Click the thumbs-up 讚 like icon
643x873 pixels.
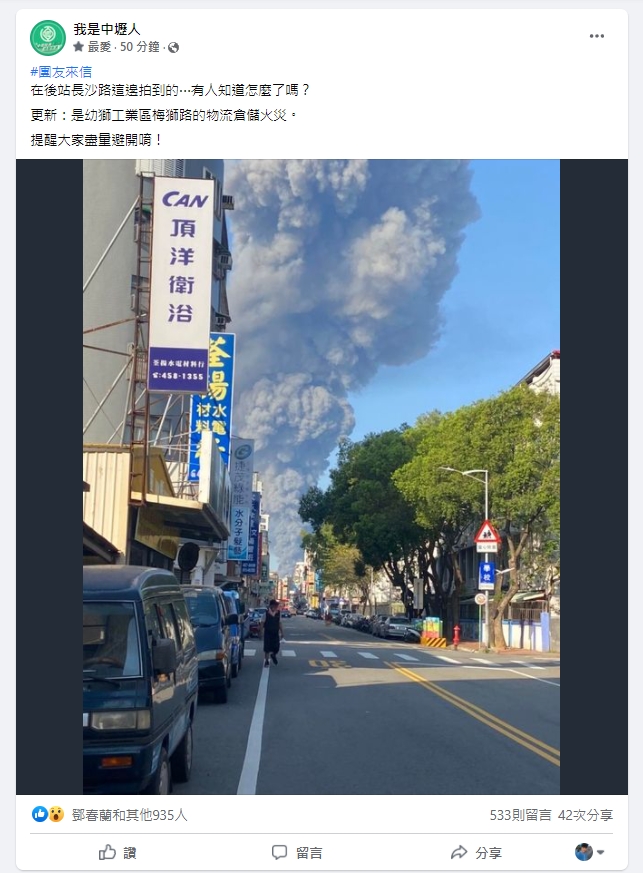[x=107, y=852]
